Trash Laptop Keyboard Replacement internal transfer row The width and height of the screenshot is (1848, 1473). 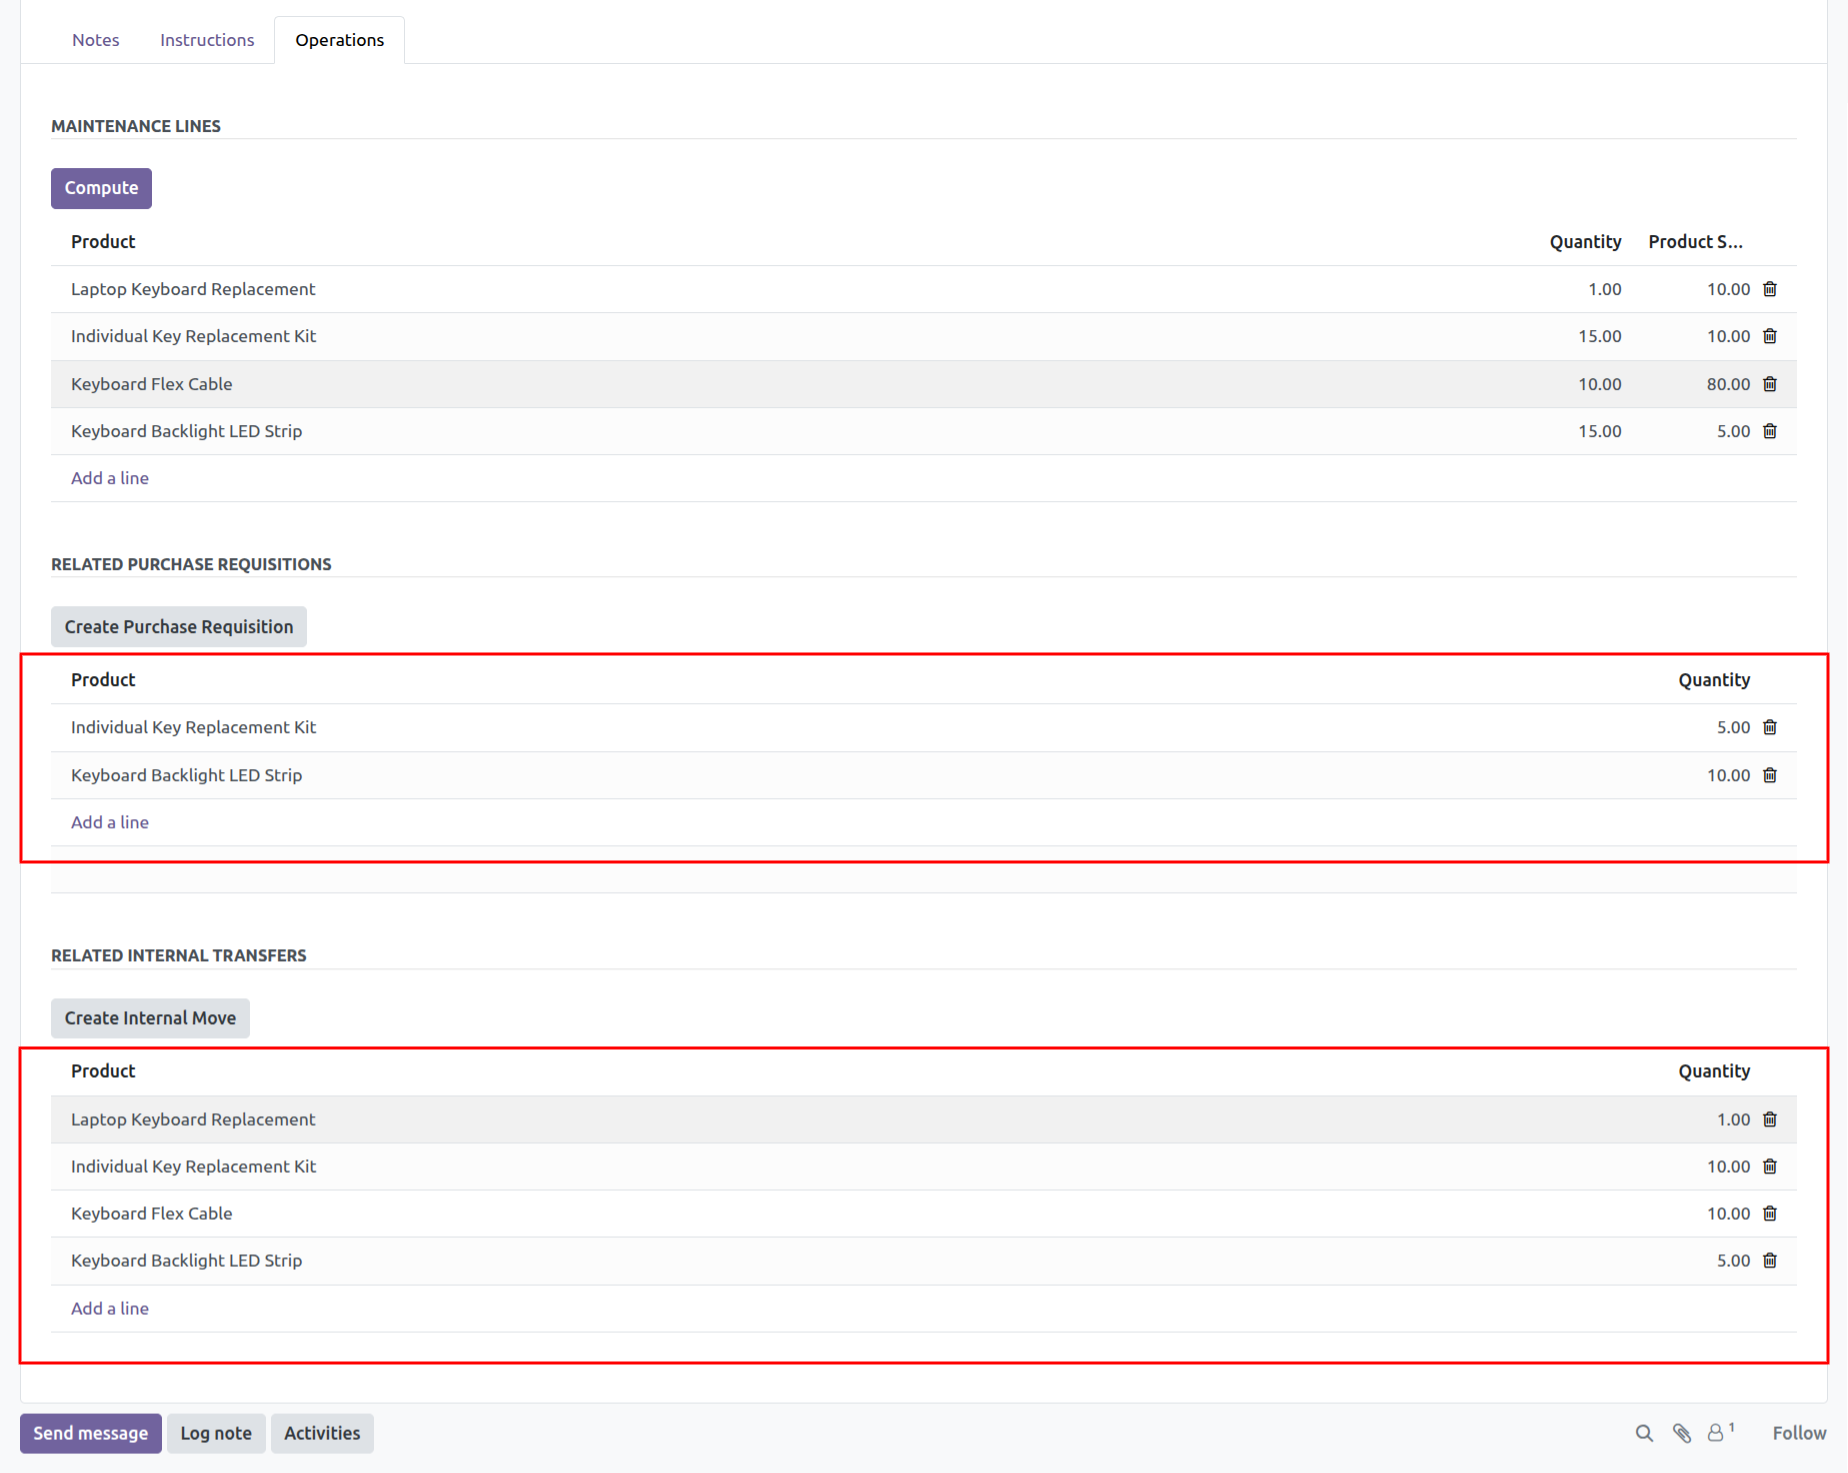pos(1769,1119)
